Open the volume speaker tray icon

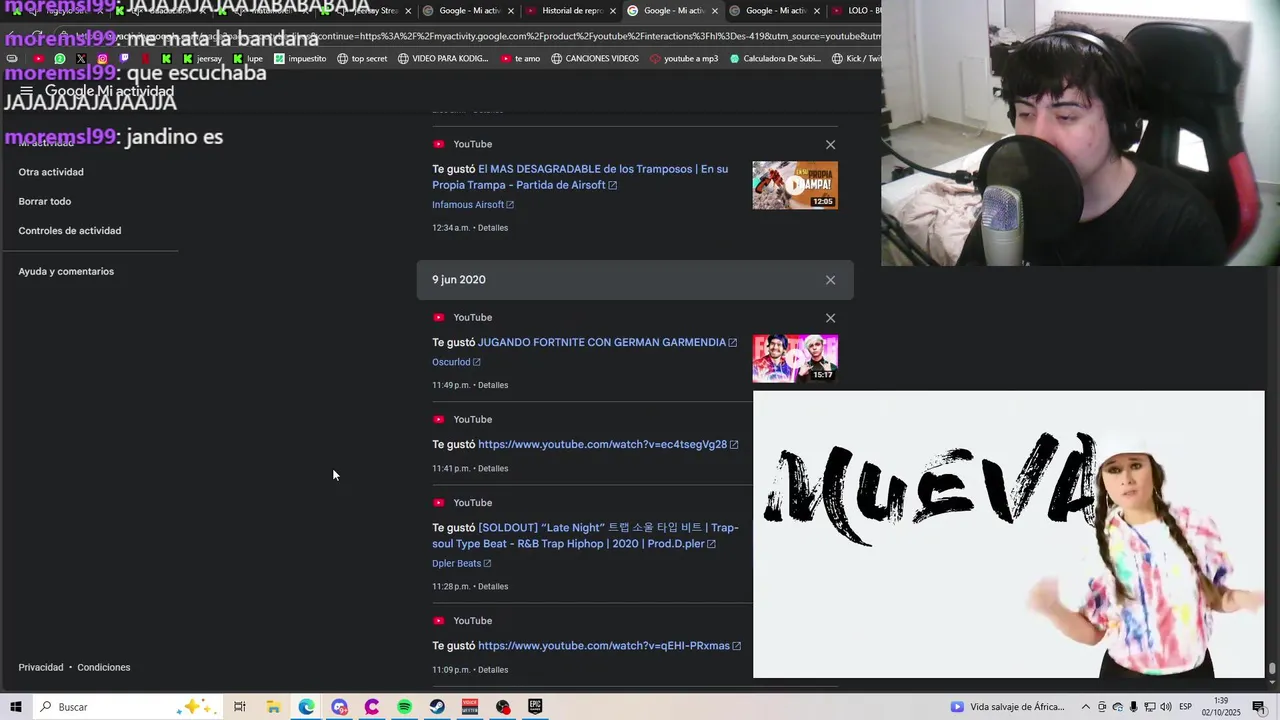pyautogui.click(x=1165, y=707)
